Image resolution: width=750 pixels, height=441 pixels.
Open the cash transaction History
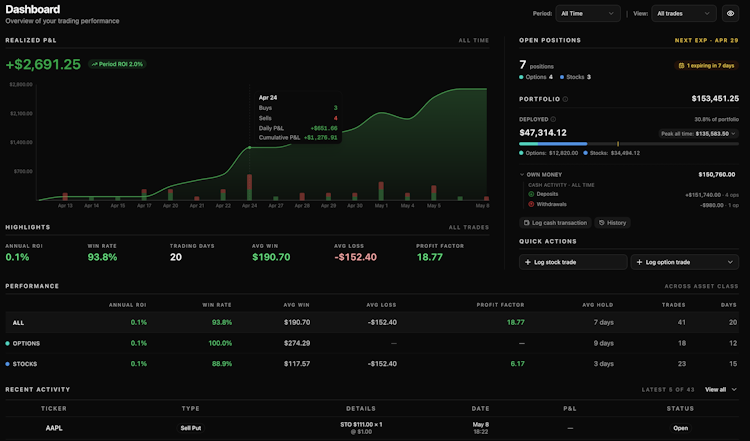[612, 222]
